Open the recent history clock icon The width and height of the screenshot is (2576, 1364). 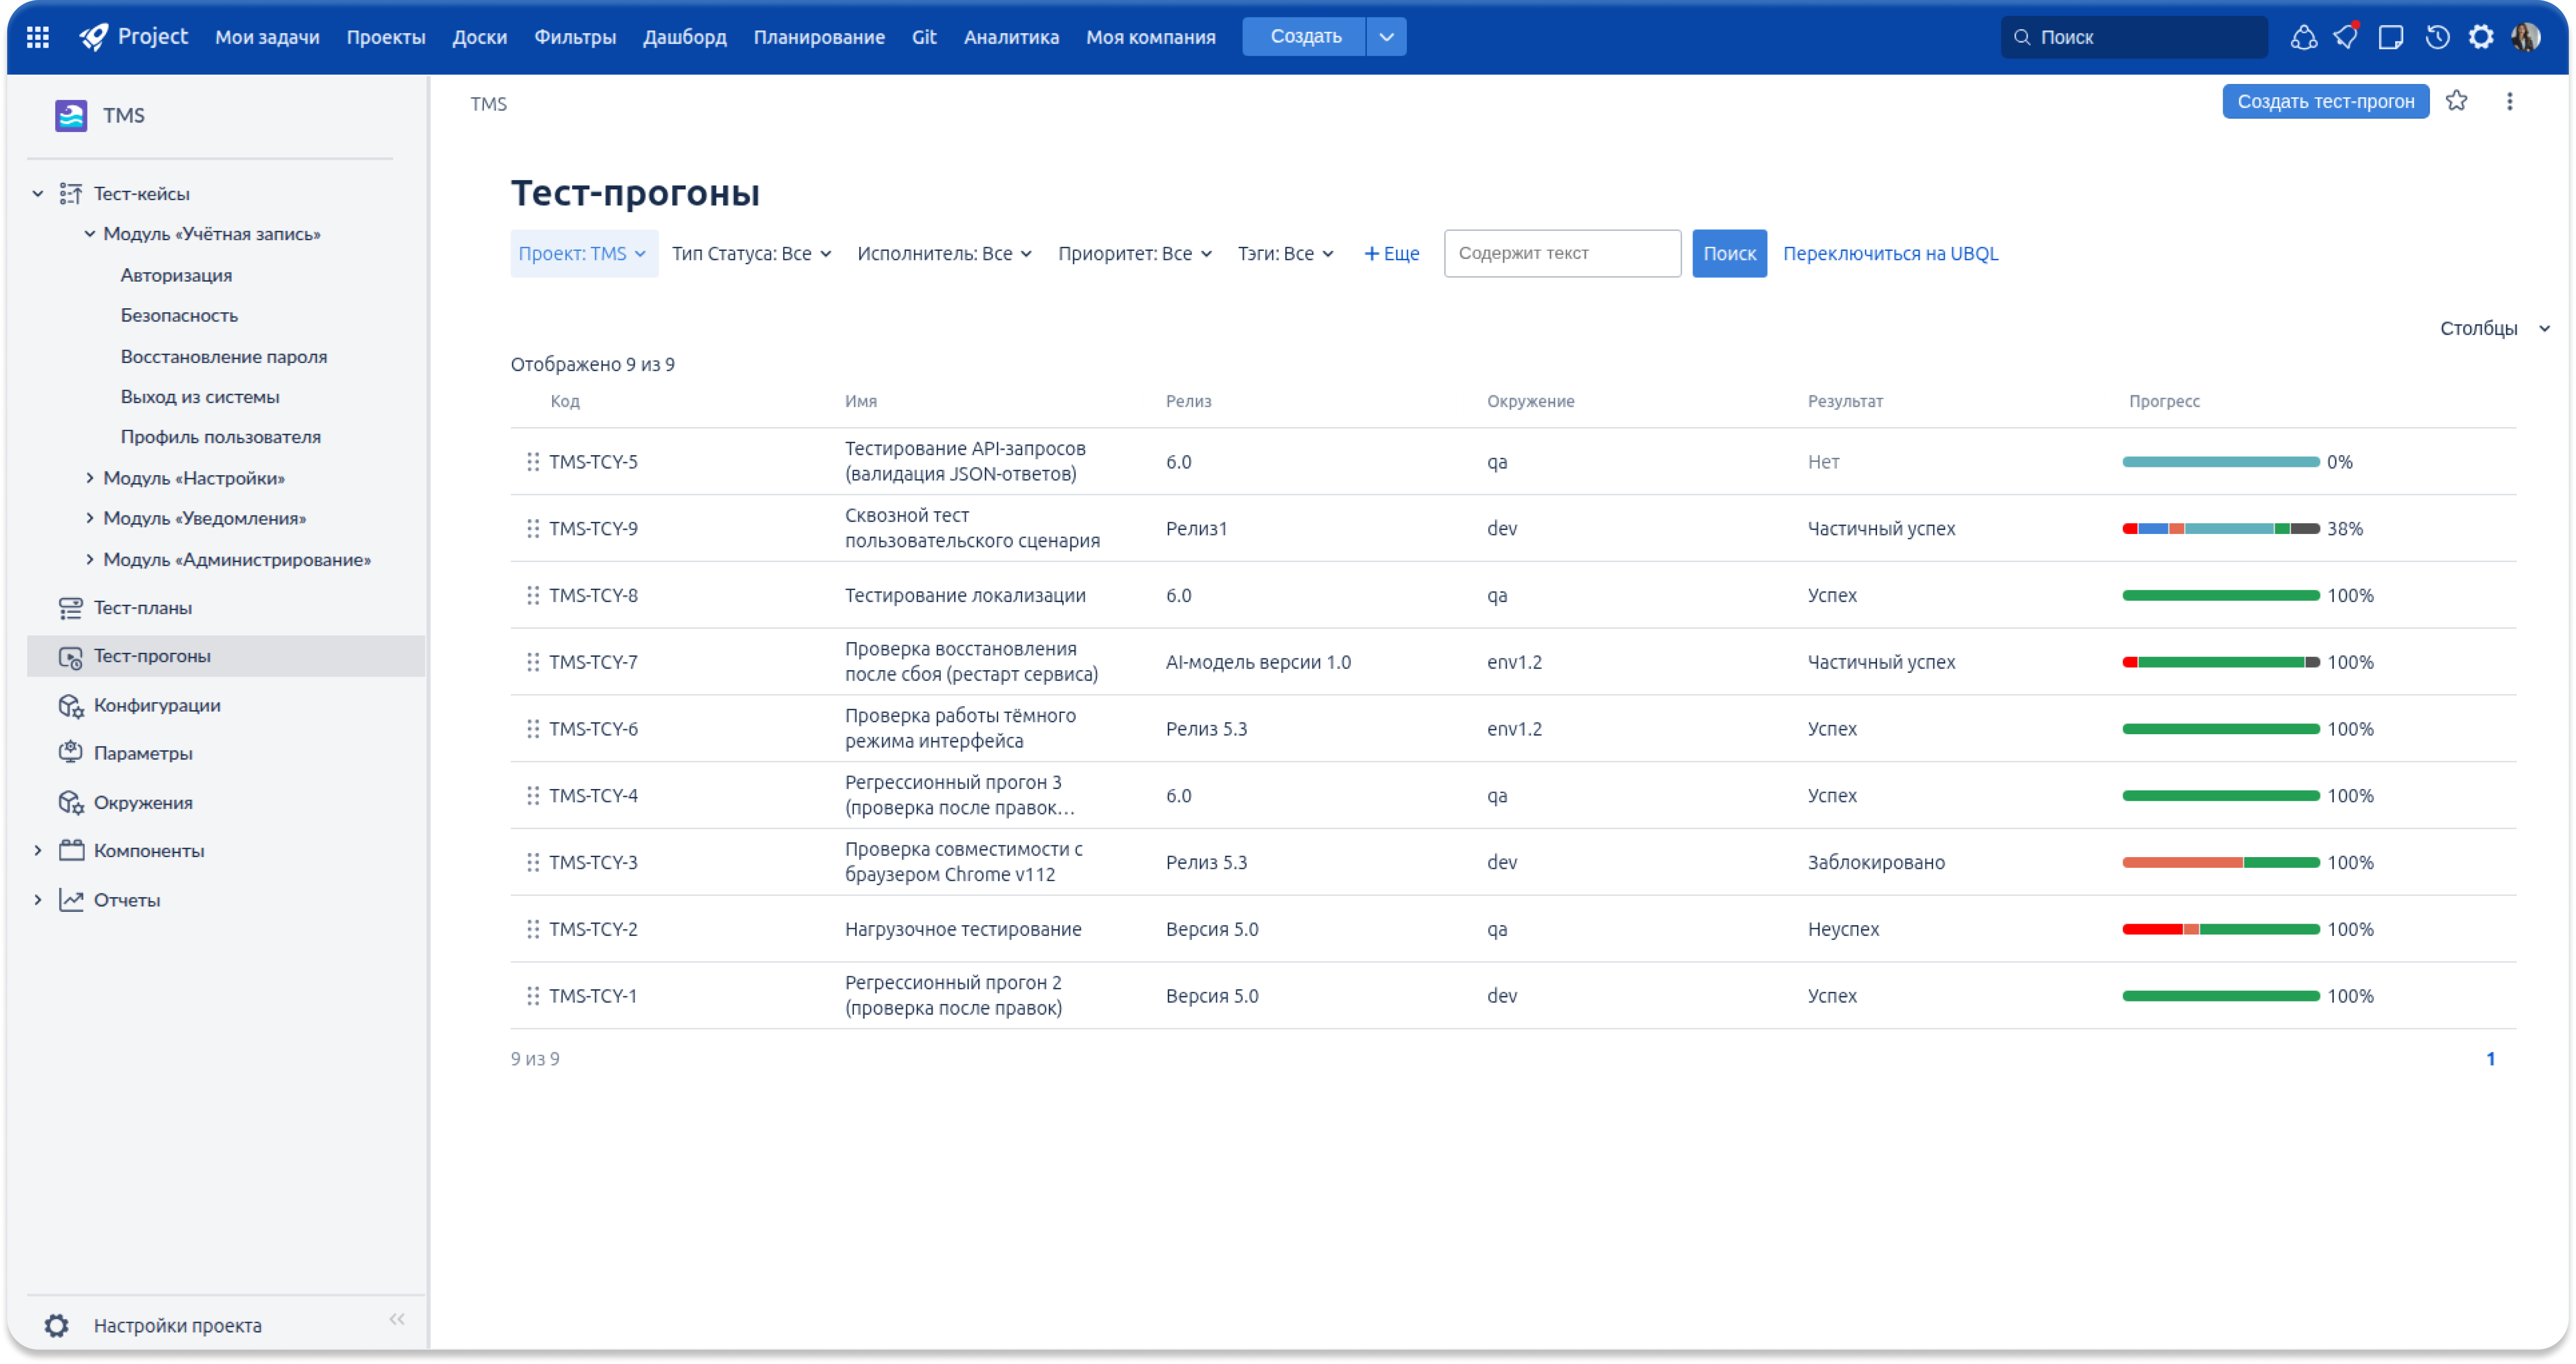click(x=2437, y=37)
